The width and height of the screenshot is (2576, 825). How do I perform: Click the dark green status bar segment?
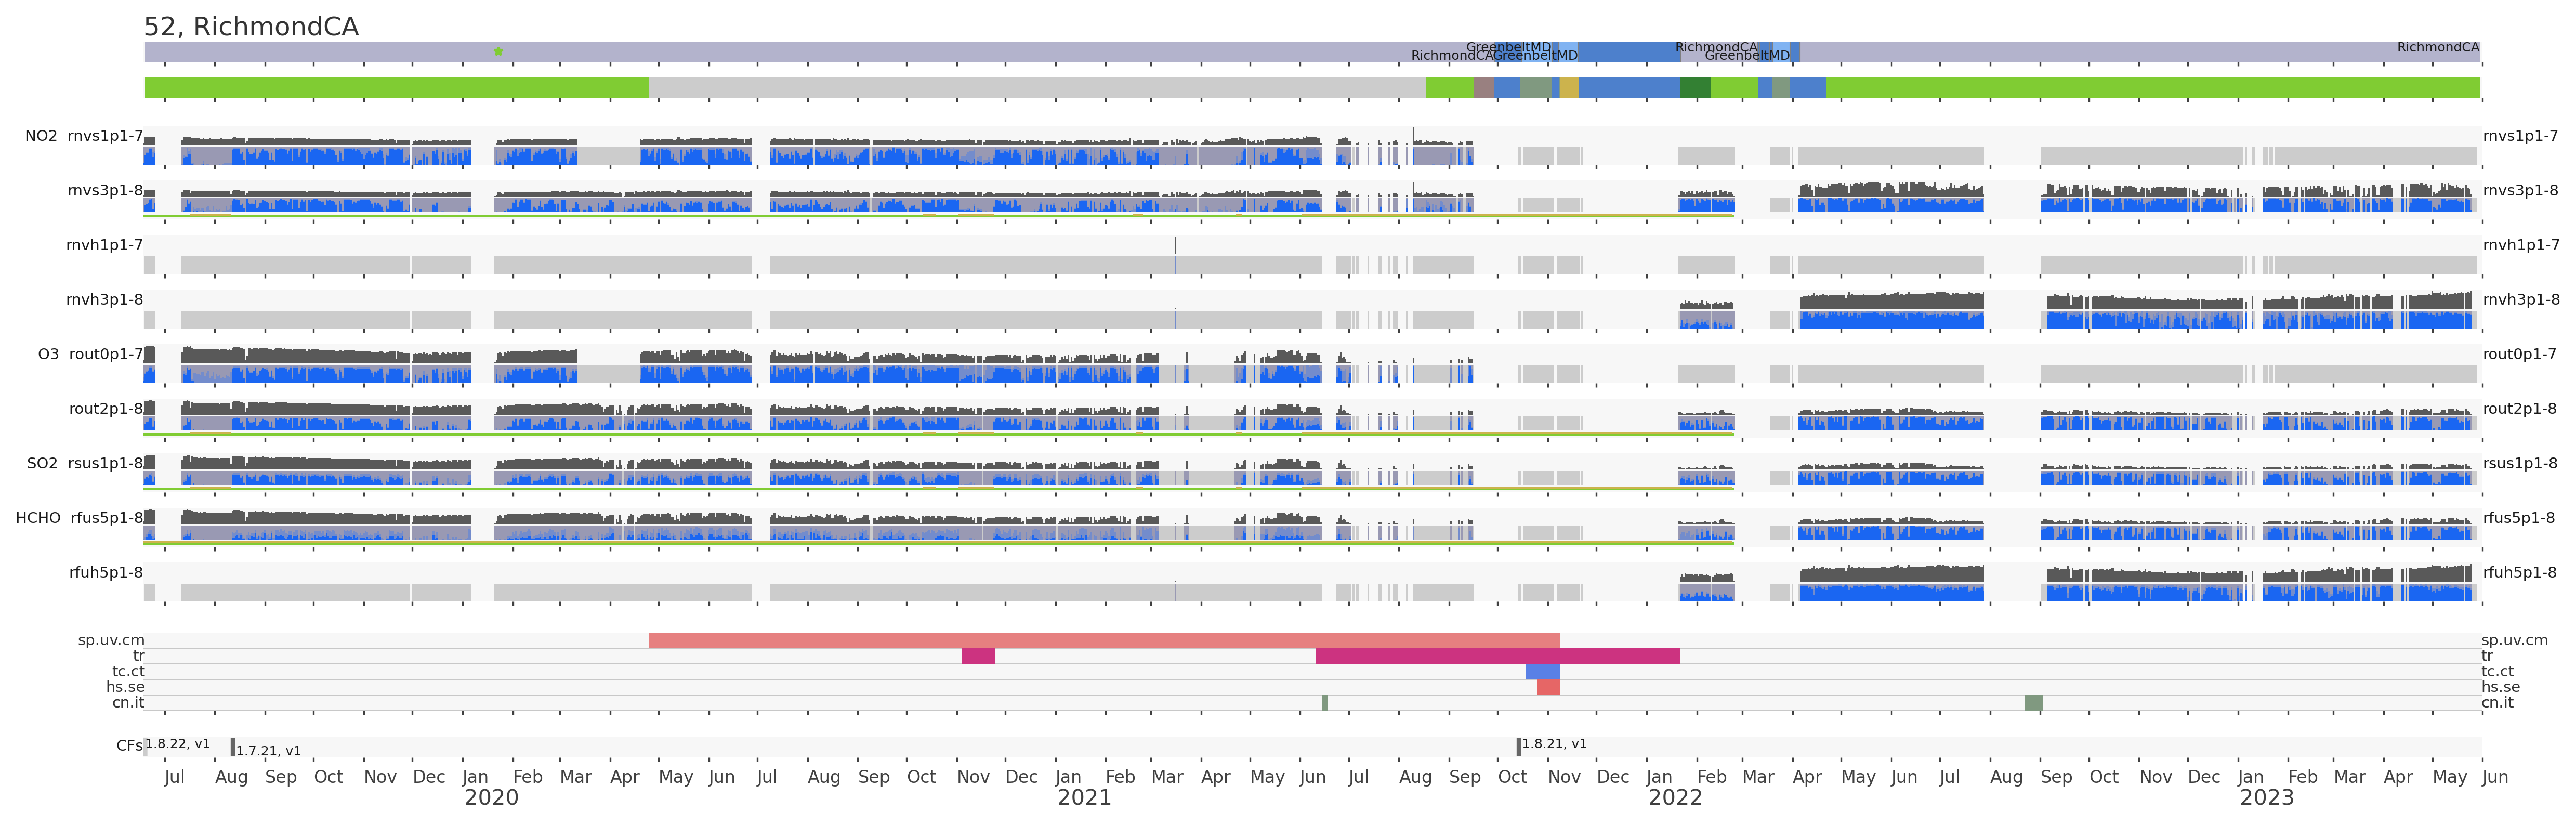[1695, 88]
